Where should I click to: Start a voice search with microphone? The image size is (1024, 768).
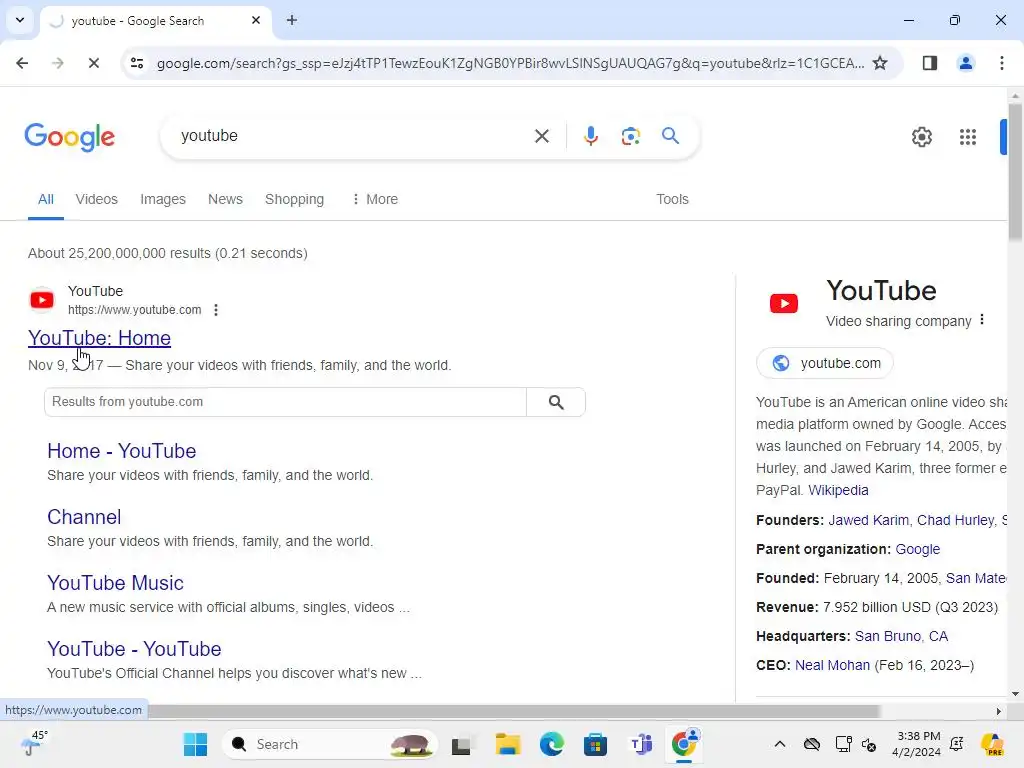click(x=590, y=136)
